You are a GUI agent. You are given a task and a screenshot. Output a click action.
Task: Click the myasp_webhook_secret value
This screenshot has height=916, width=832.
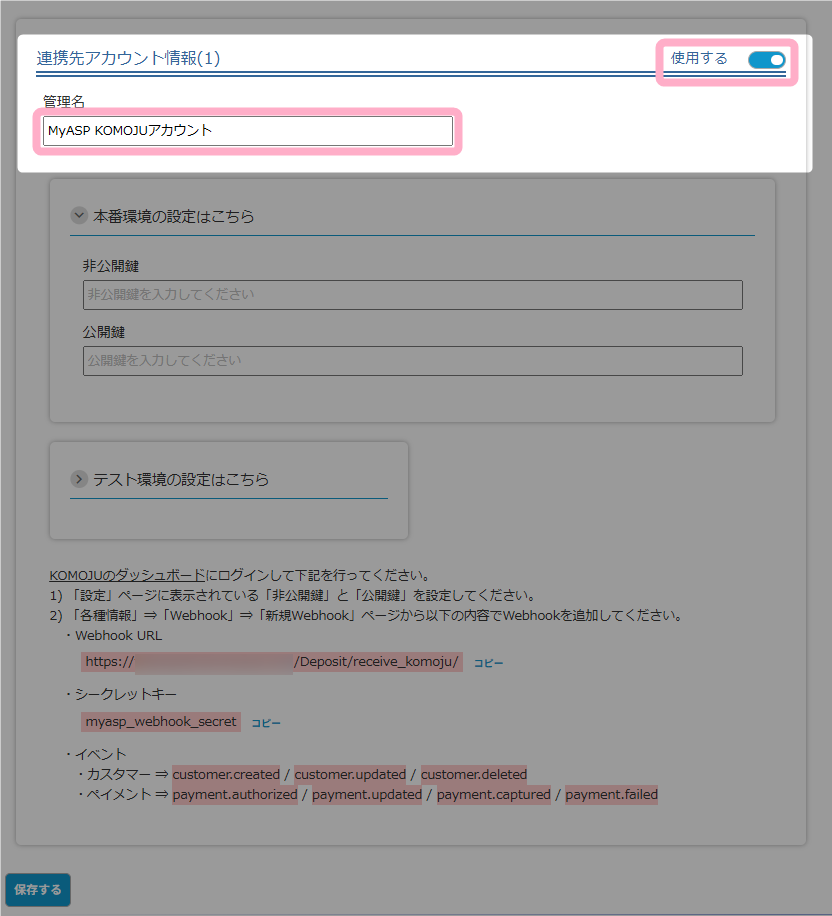(x=161, y=722)
